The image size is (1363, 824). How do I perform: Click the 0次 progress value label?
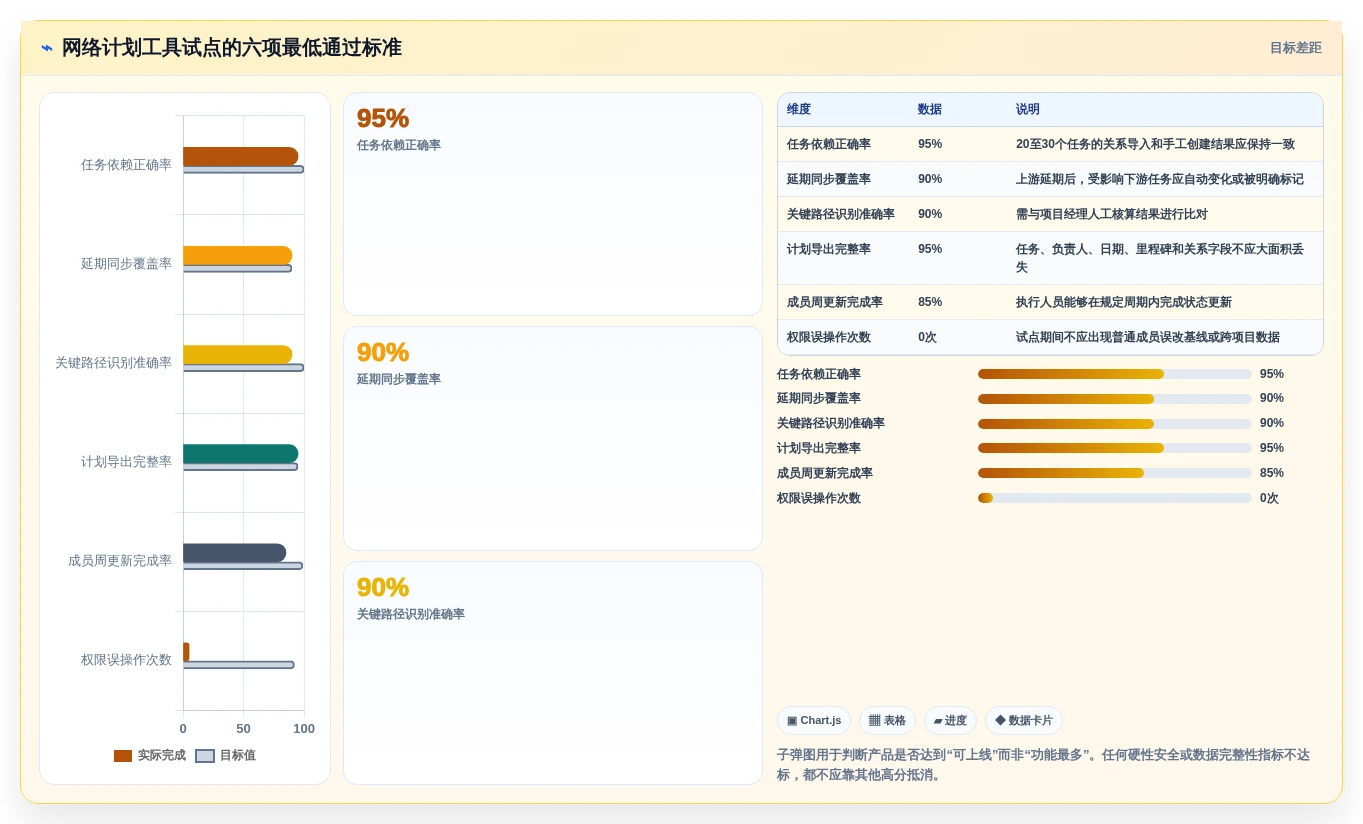1269,498
